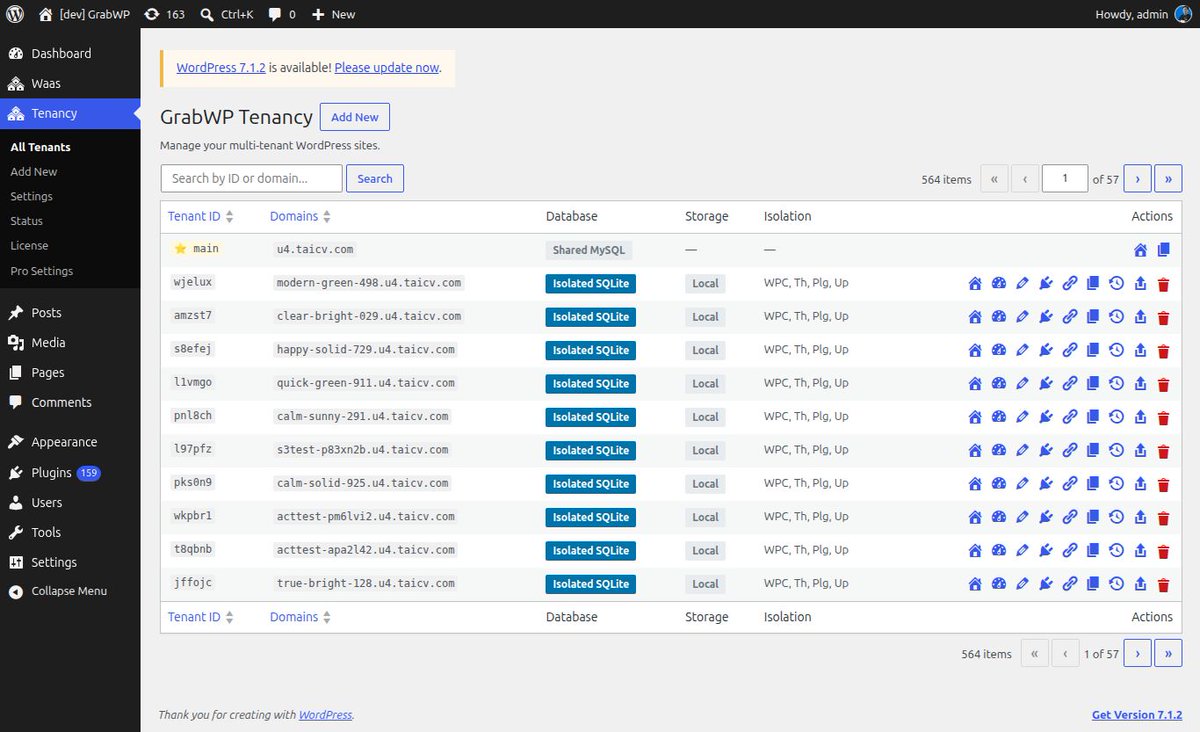1200x732 pixels.
Task: Click the history clock icon for pks0n9
Action: coord(1116,484)
